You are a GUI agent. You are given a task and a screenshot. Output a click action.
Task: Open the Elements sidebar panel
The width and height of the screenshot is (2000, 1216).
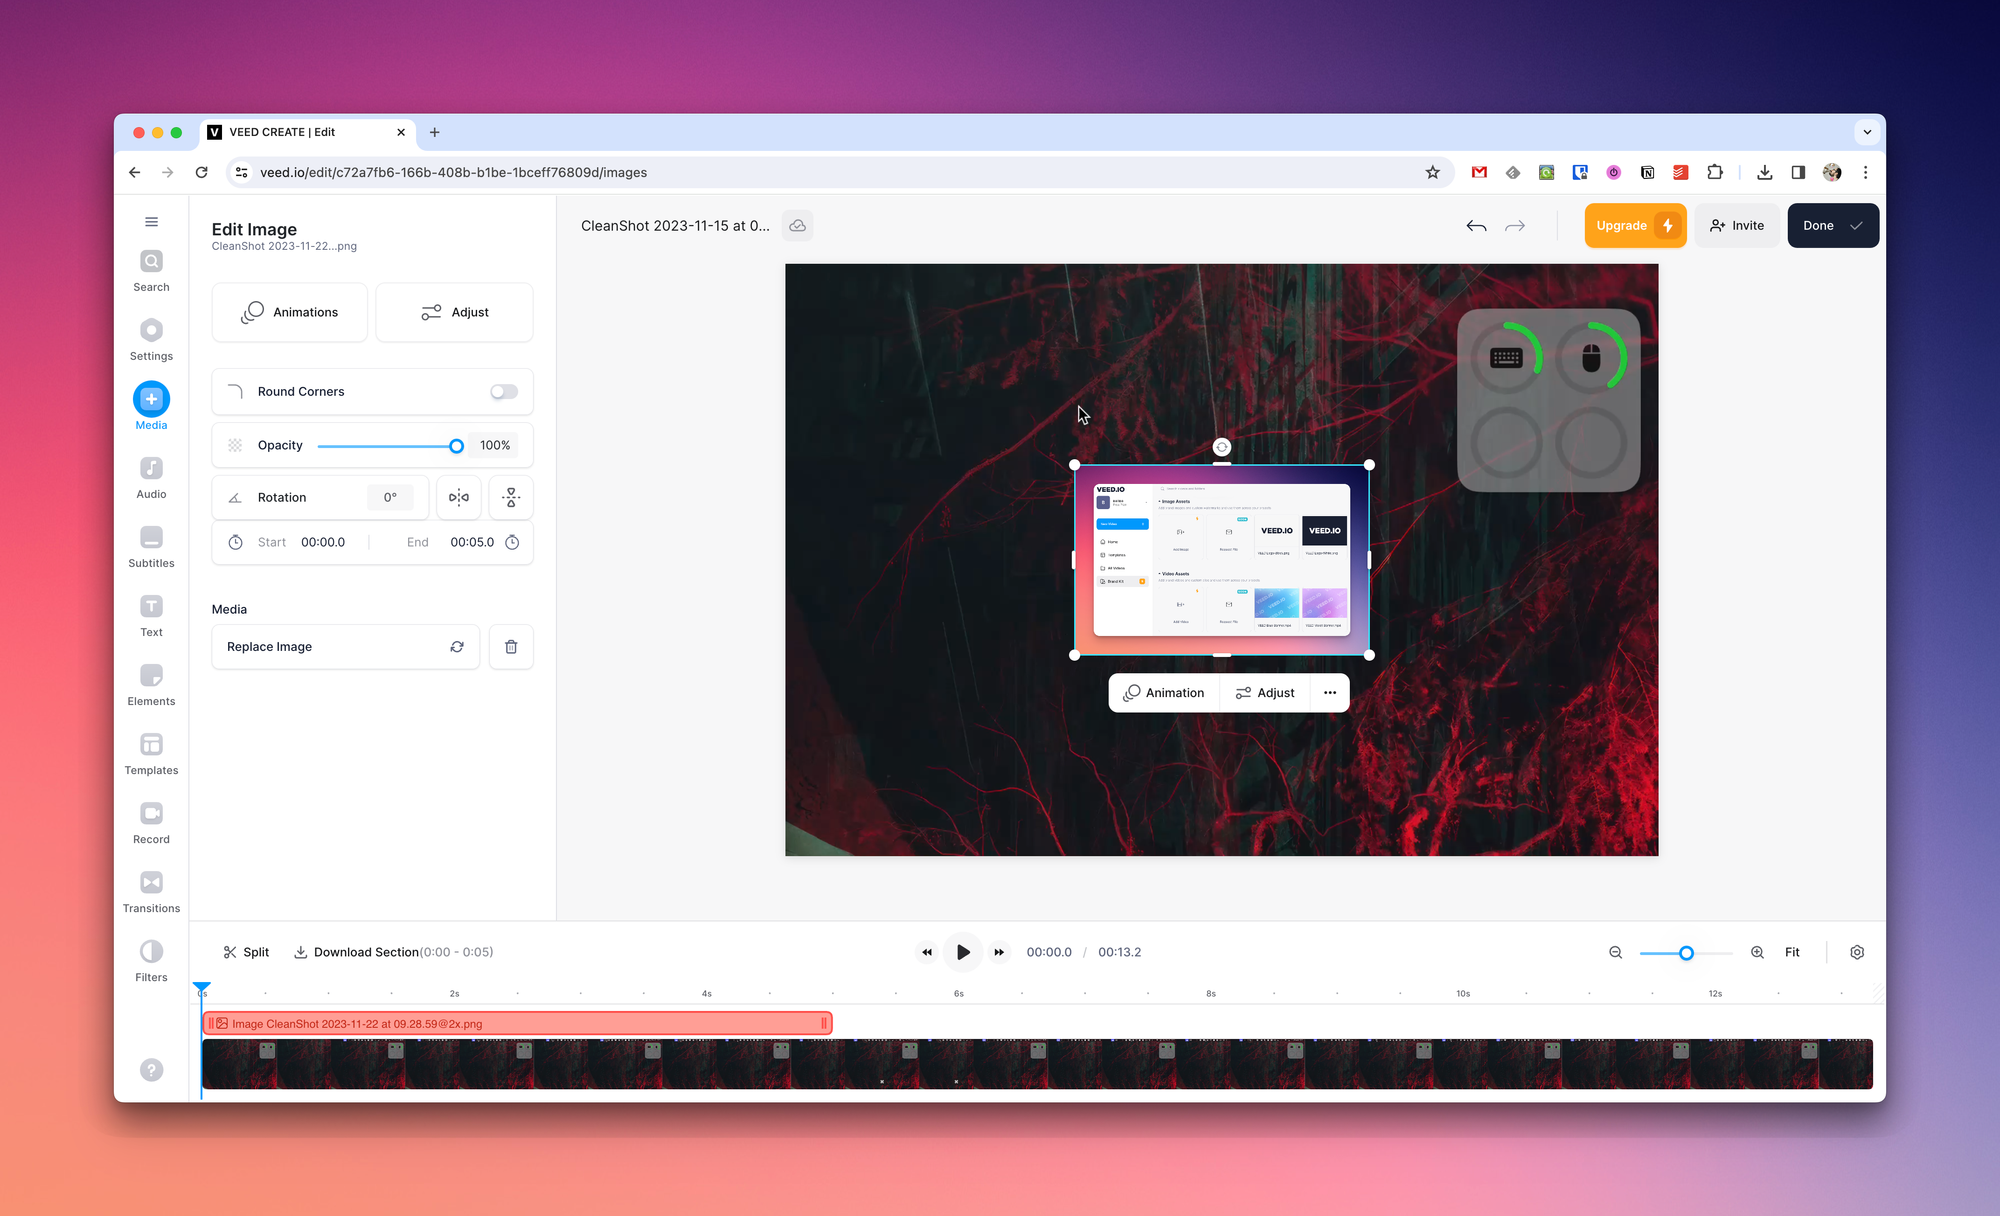click(151, 685)
